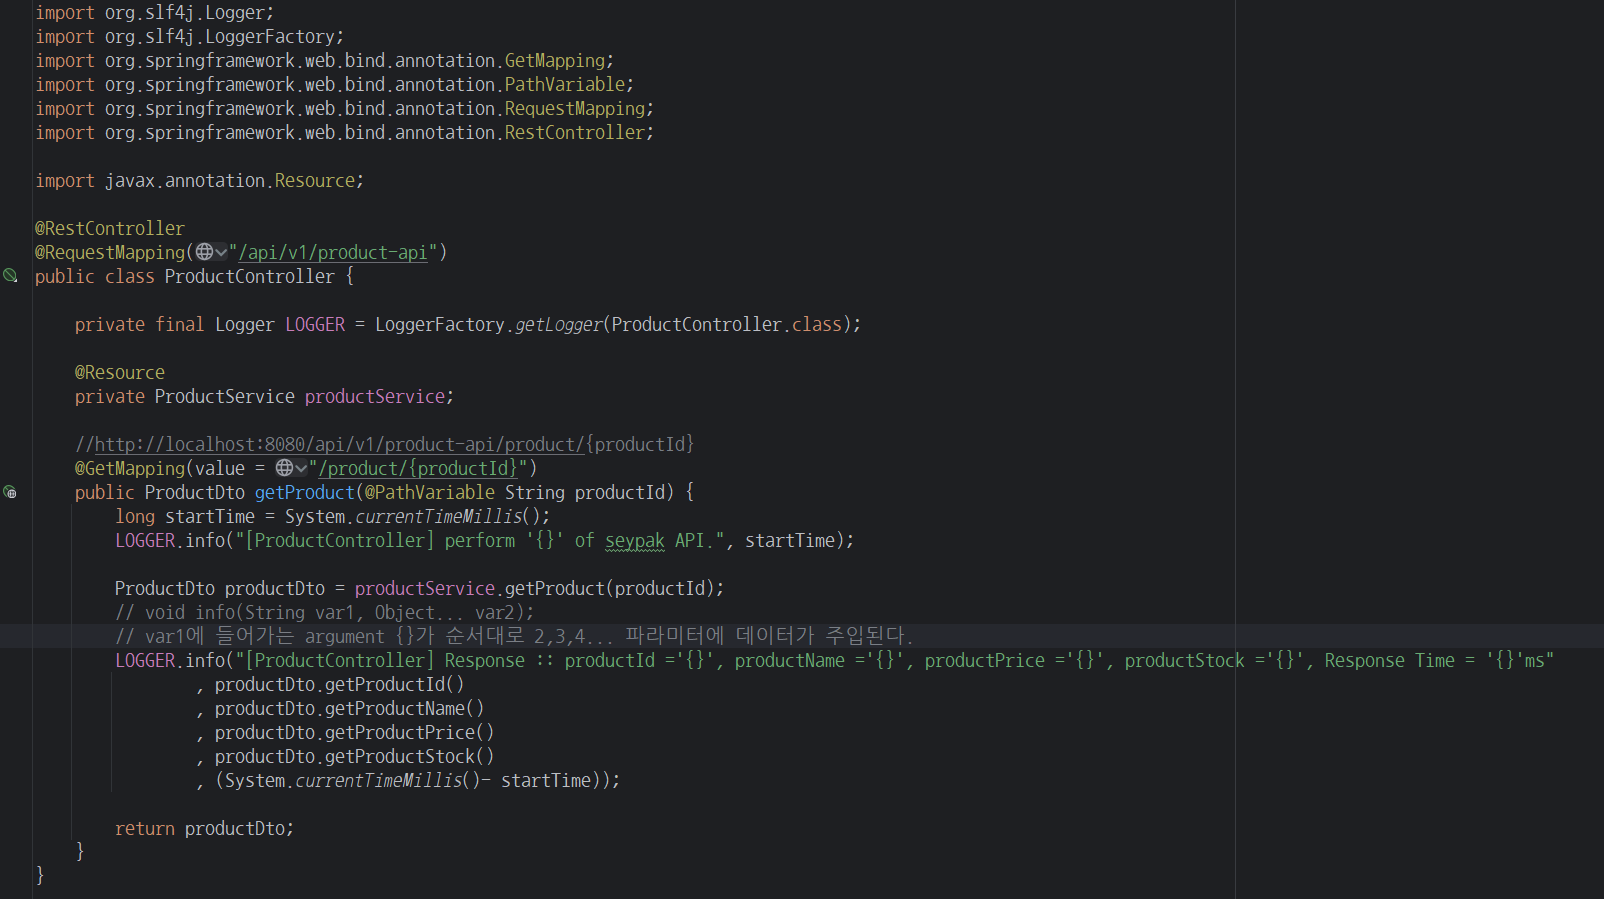
Task: Click the comment "// void info(String var1, Object... var2);"
Action: point(325,613)
